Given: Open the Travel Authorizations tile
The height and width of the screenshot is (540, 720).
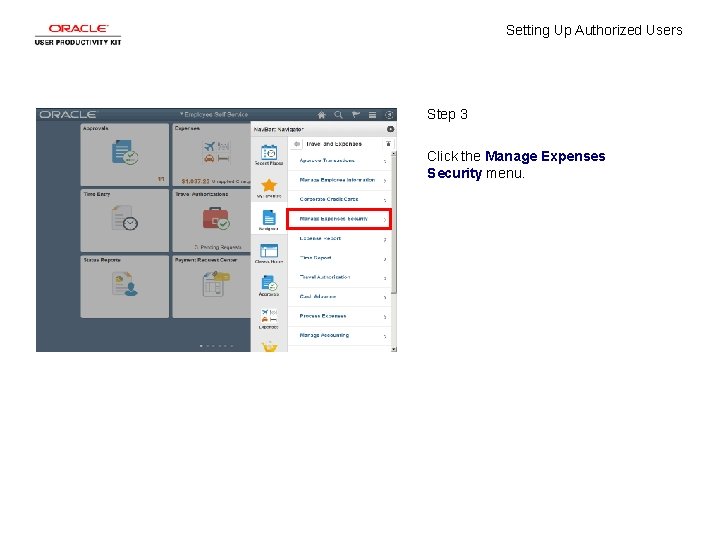Looking at the screenshot, I should coord(212,220).
